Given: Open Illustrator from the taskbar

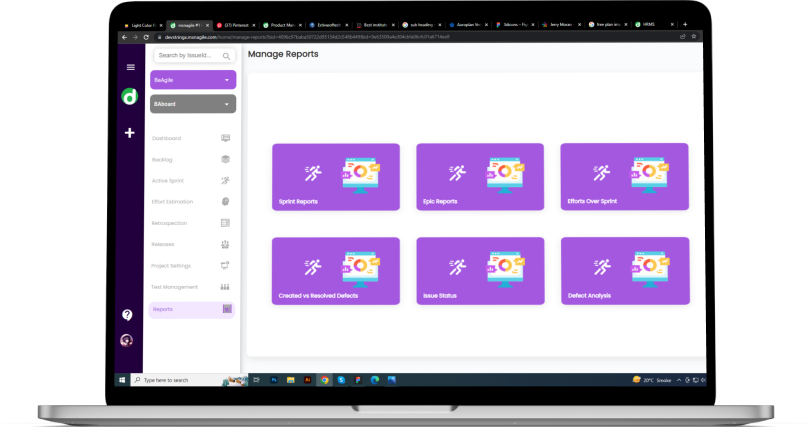Looking at the screenshot, I should [x=307, y=380].
